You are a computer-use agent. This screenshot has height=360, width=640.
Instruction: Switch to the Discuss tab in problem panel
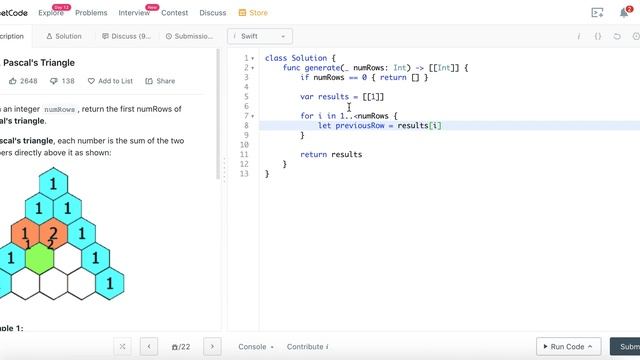[126, 36]
